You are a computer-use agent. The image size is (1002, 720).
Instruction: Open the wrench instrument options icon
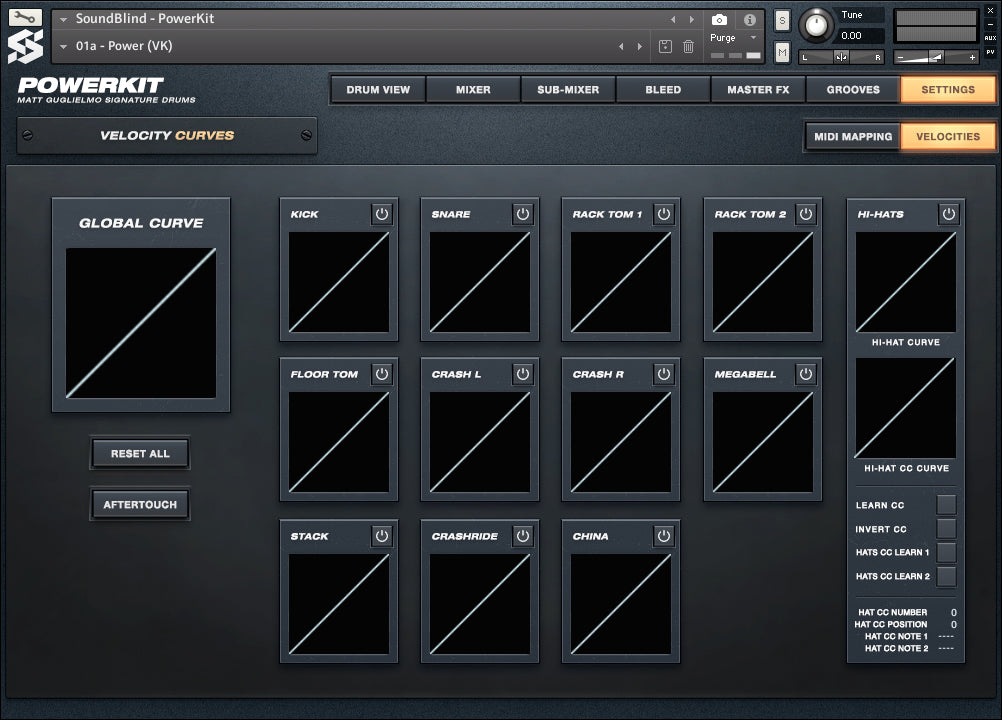click(x=25, y=17)
